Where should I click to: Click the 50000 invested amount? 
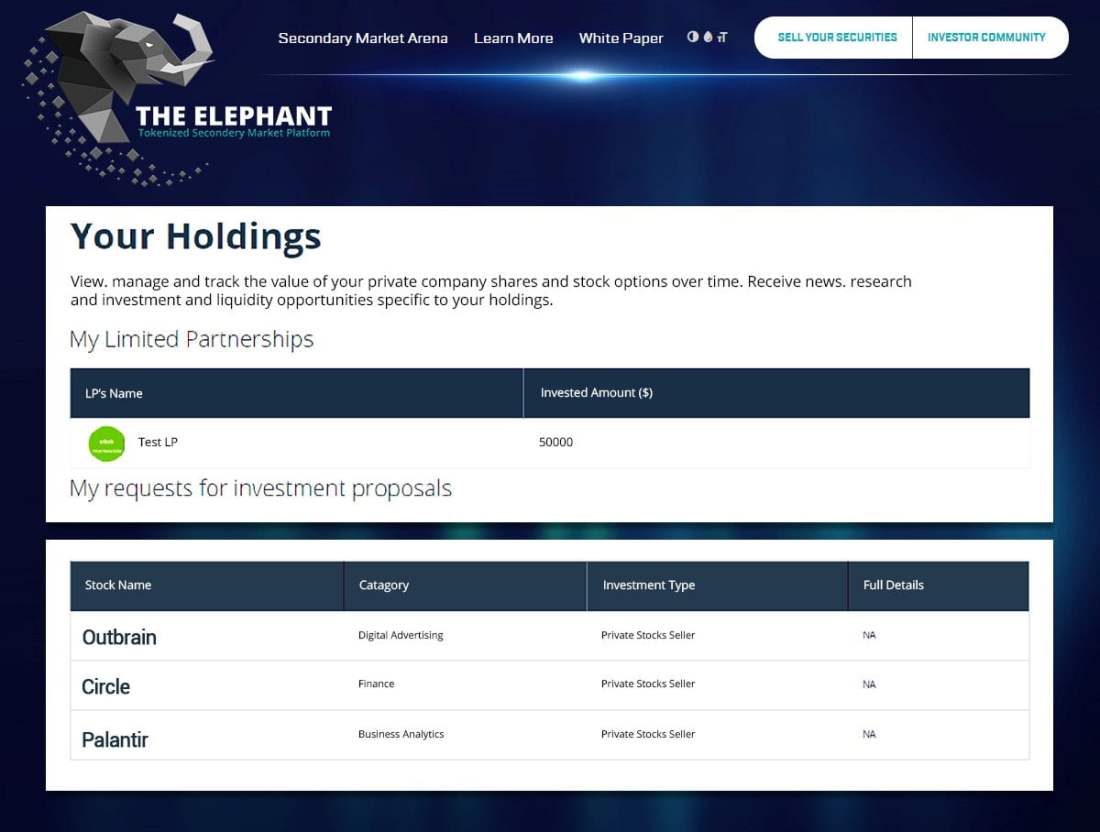(556, 442)
